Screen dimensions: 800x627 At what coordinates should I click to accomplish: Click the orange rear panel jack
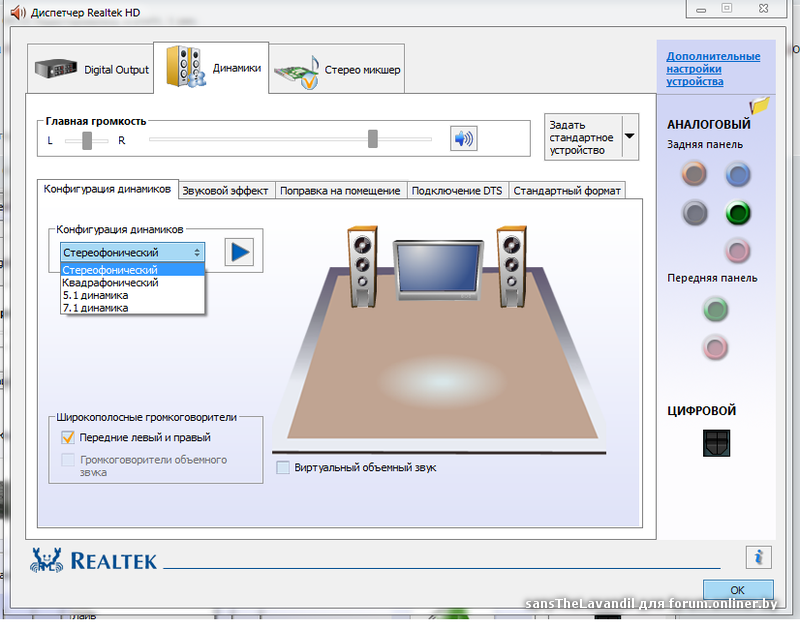(x=694, y=174)
